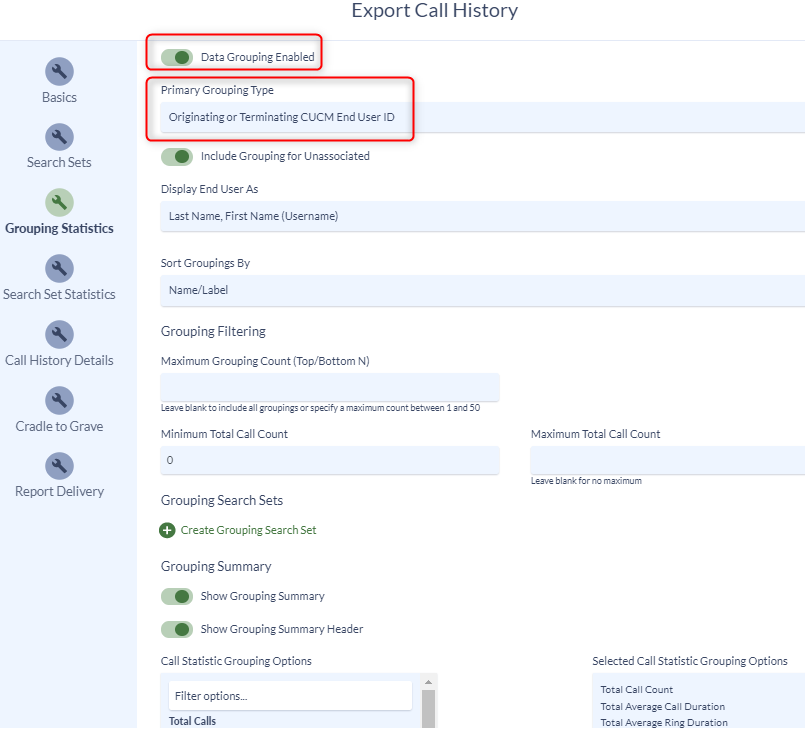
Task: Click the Include Grouping for Unassociated label
Action: coord(285,156)
